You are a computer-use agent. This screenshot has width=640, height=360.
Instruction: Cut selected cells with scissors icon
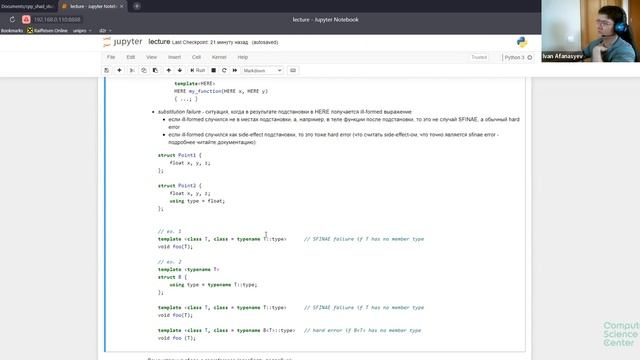132,70
